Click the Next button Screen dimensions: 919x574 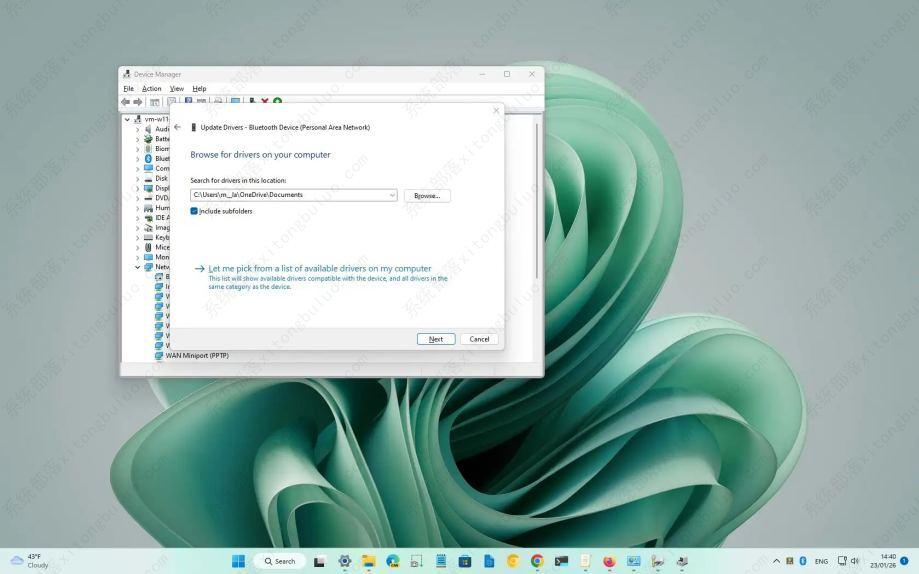click(x=436, y=339)
